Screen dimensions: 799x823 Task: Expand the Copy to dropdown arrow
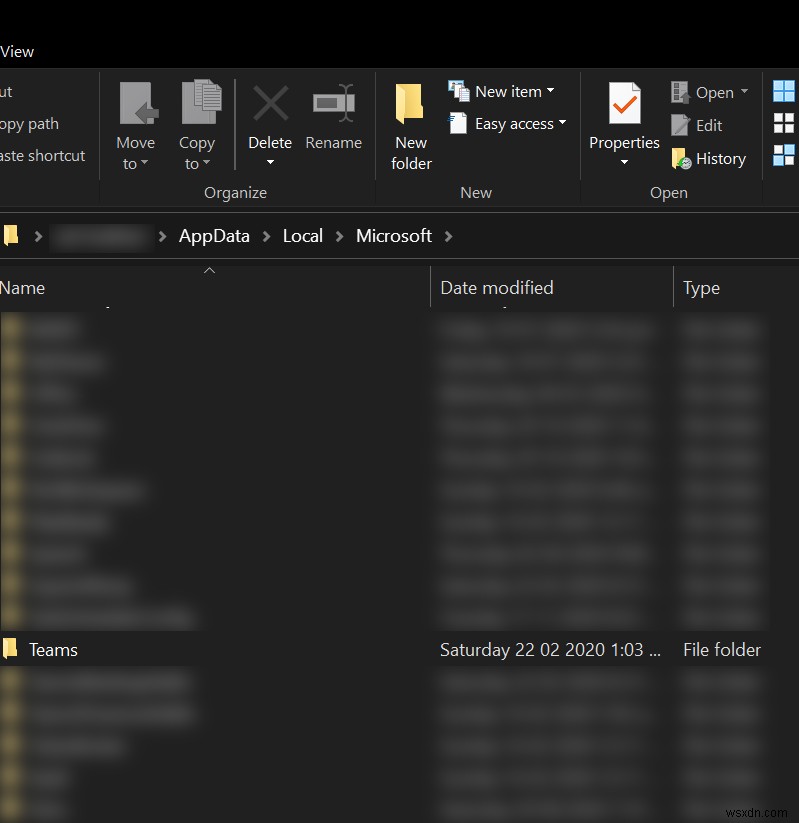206,162
